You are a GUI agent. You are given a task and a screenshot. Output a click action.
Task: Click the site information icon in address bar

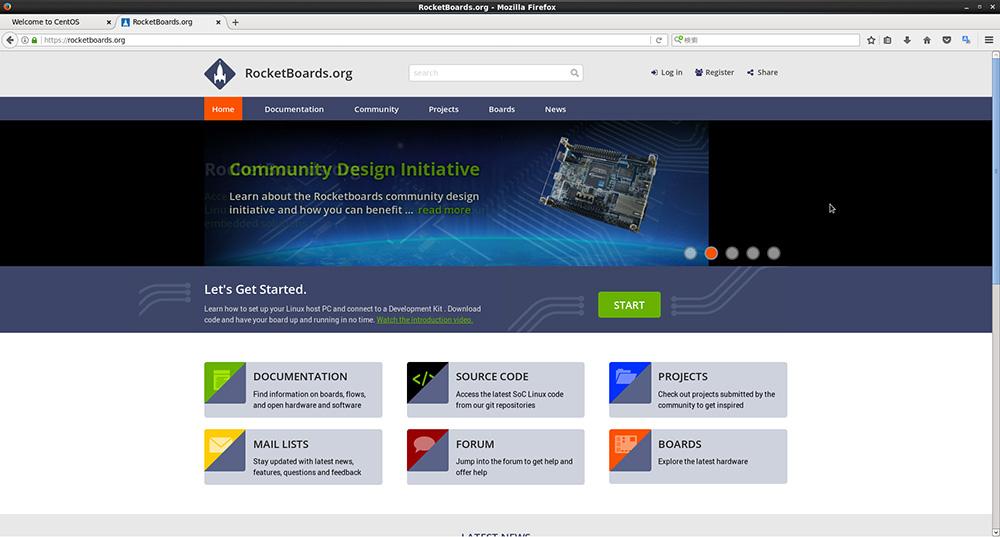[x=25, y=40]
